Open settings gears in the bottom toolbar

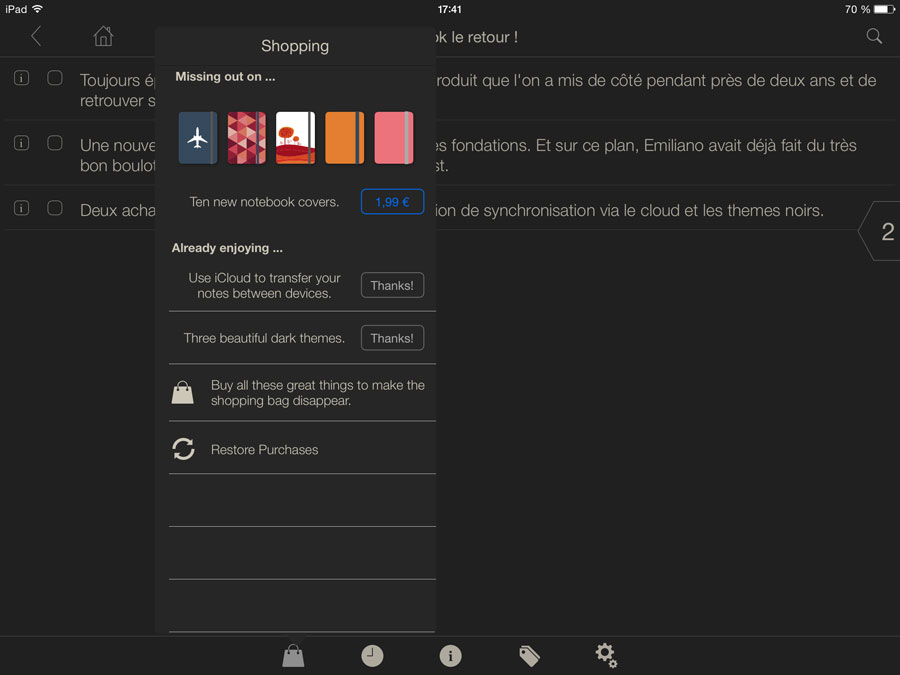606,655
